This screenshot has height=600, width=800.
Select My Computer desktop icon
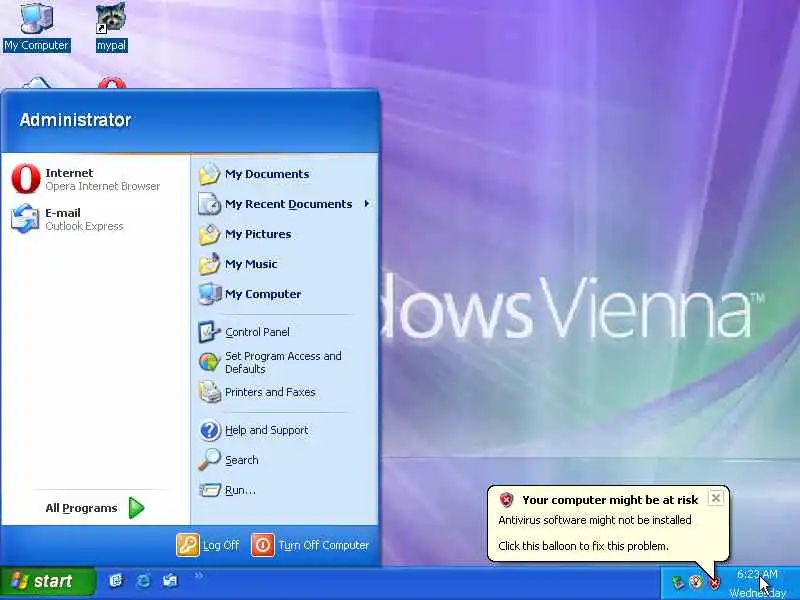tap(36, 27)
